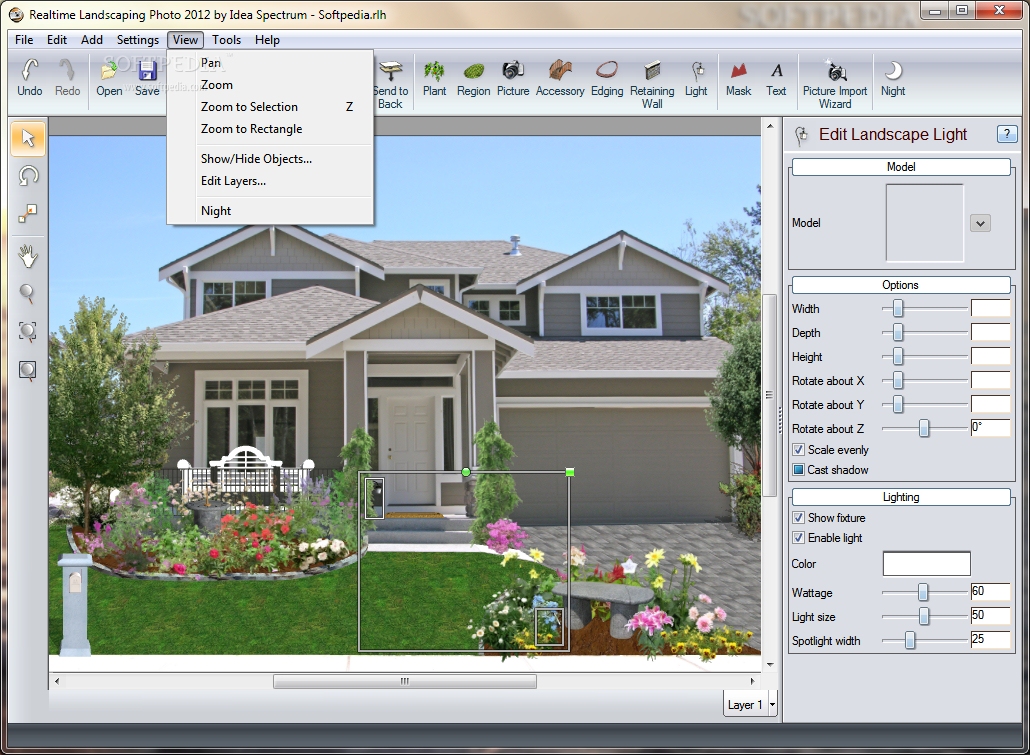Choose Zoom to Rectangle menu entry

270,129
